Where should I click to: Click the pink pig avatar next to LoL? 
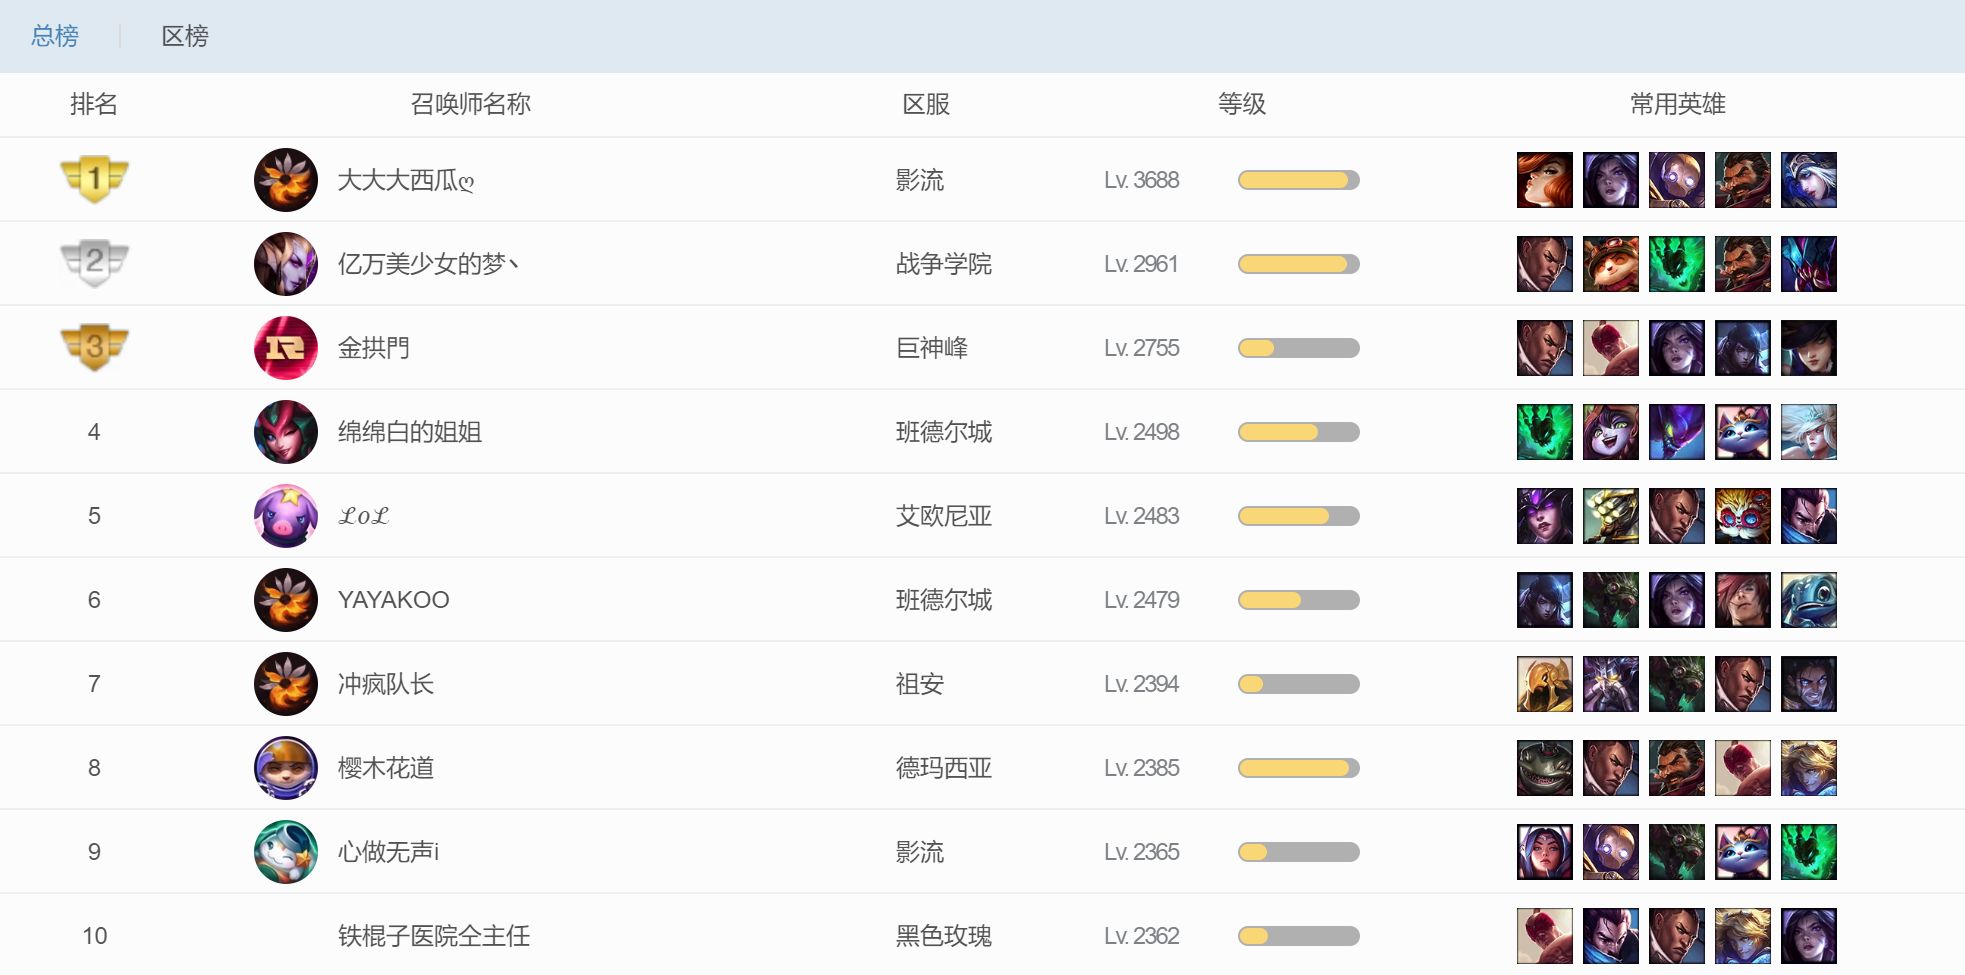(x=286, y=516)
